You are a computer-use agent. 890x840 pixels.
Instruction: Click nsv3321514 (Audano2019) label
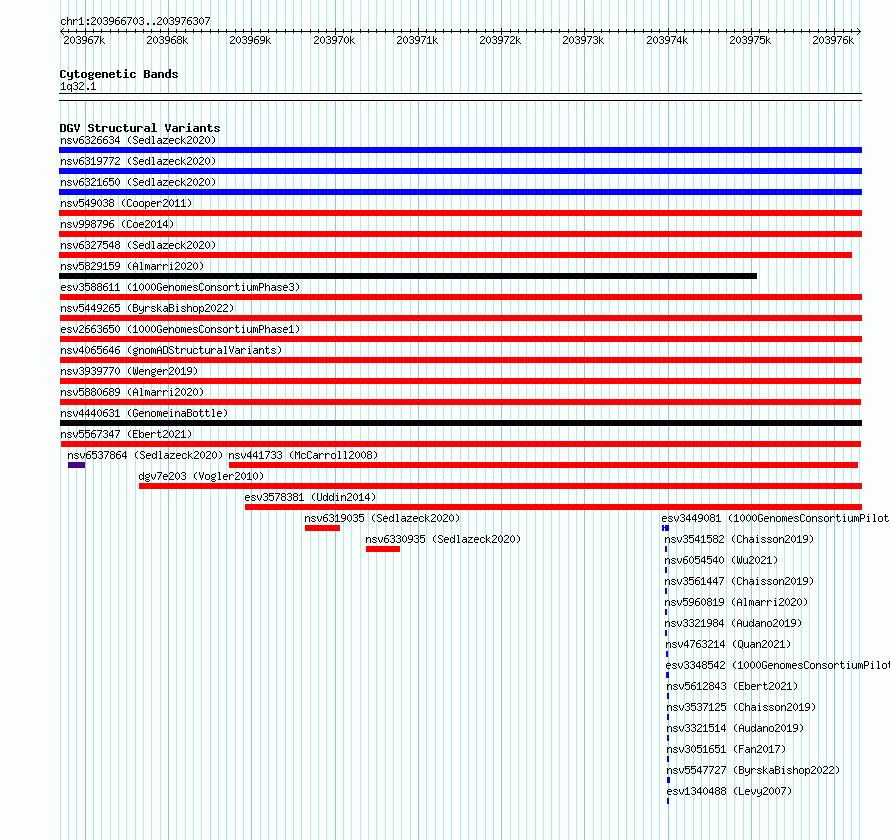(735, 728)
